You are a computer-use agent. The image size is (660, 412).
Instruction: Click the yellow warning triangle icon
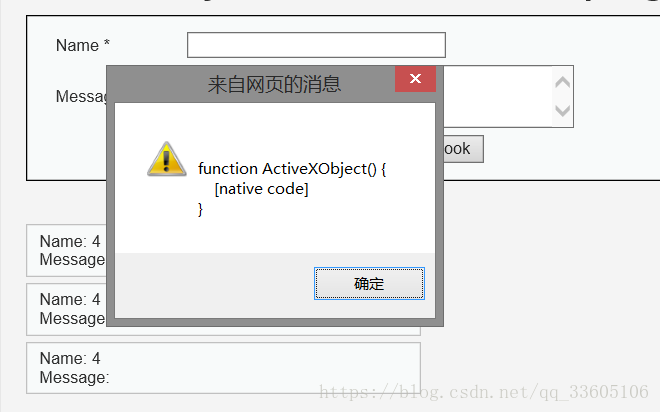(x=167, y=159)
